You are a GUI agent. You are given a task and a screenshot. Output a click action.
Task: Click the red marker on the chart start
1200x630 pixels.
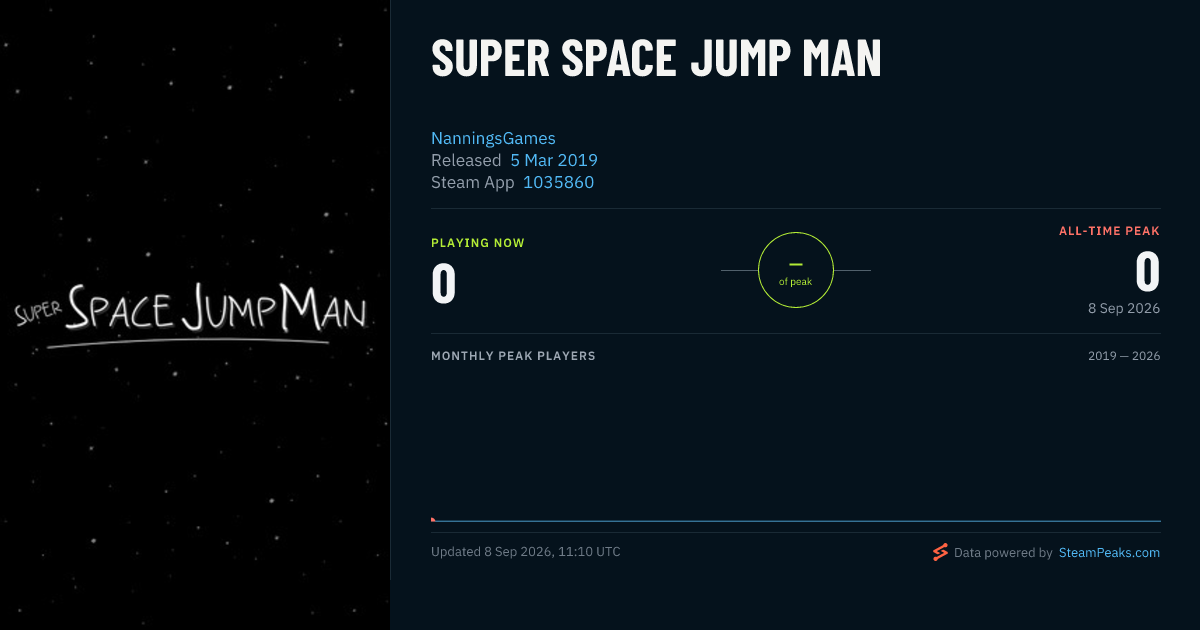[x=433, y=519]
